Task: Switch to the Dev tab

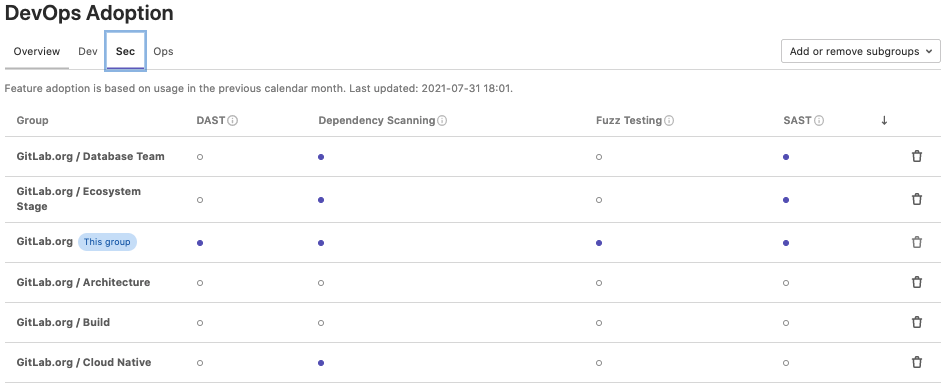Action: tap(88, 51)
